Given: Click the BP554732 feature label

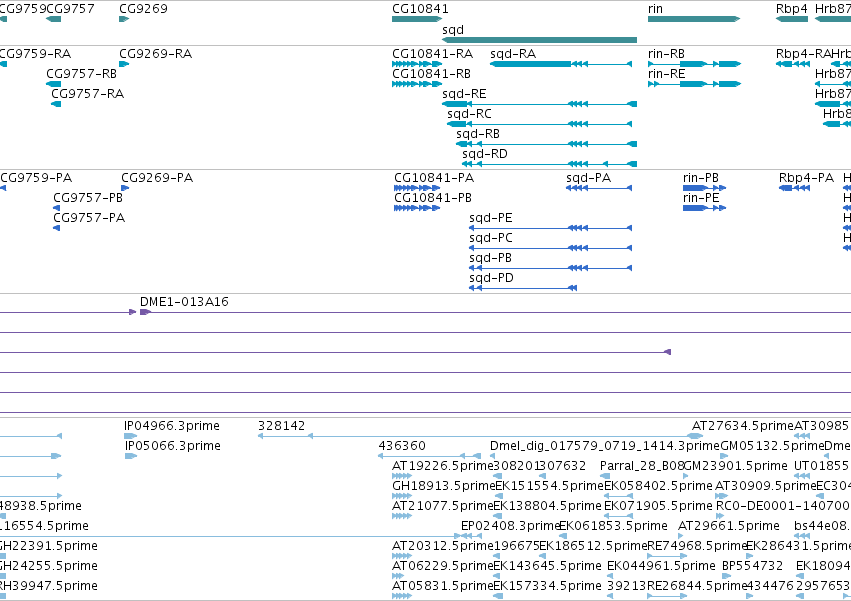Looking at the screenshot, I should (752, 566).
